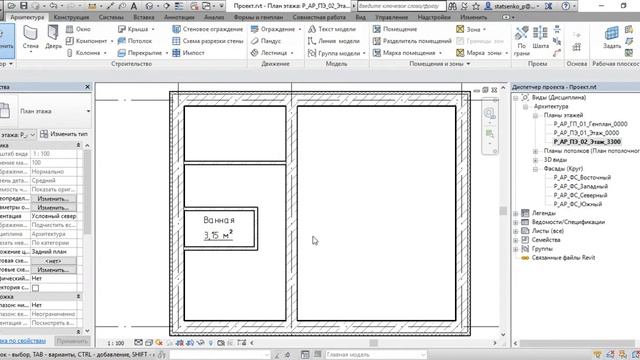Click the canvas vertical scrollbar thumb

click(x=503, y=211)
